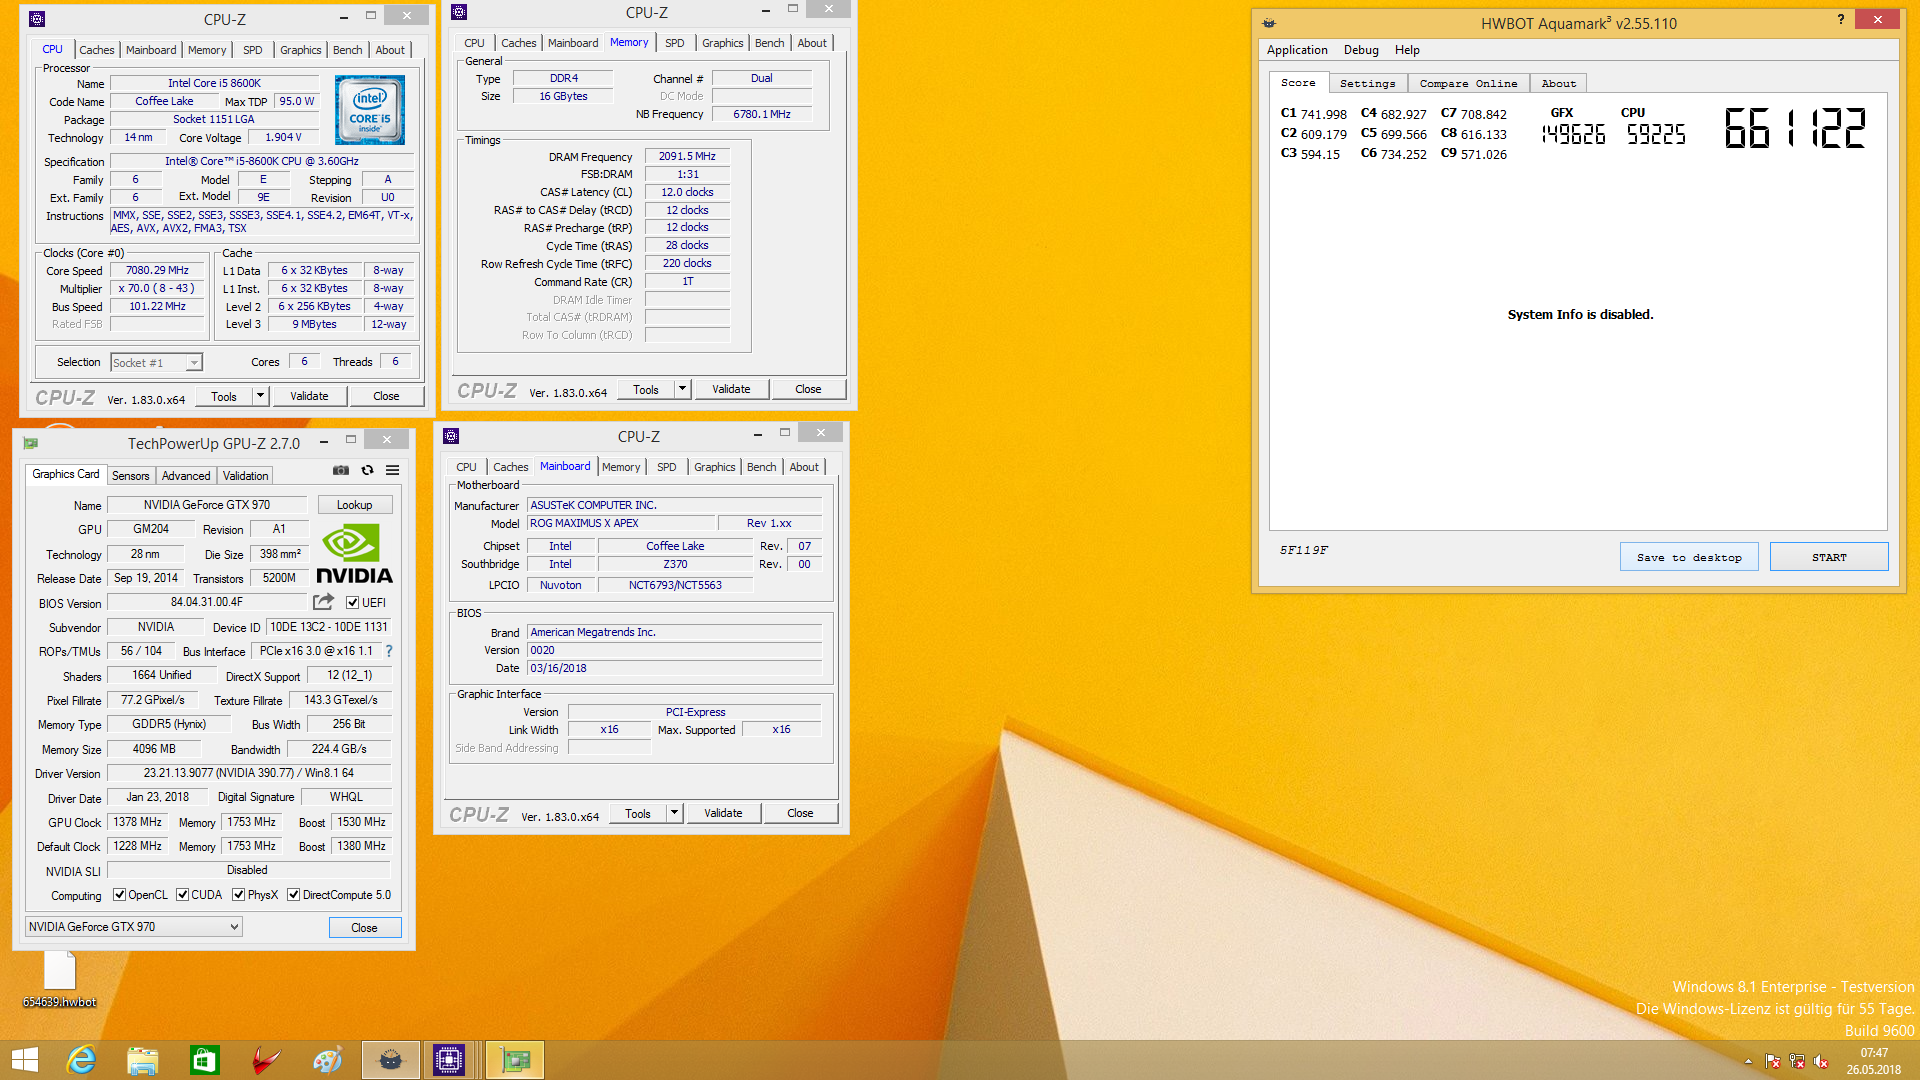
Task: Open Internet Explorer from the taskbar
Action: point(80,1060)
